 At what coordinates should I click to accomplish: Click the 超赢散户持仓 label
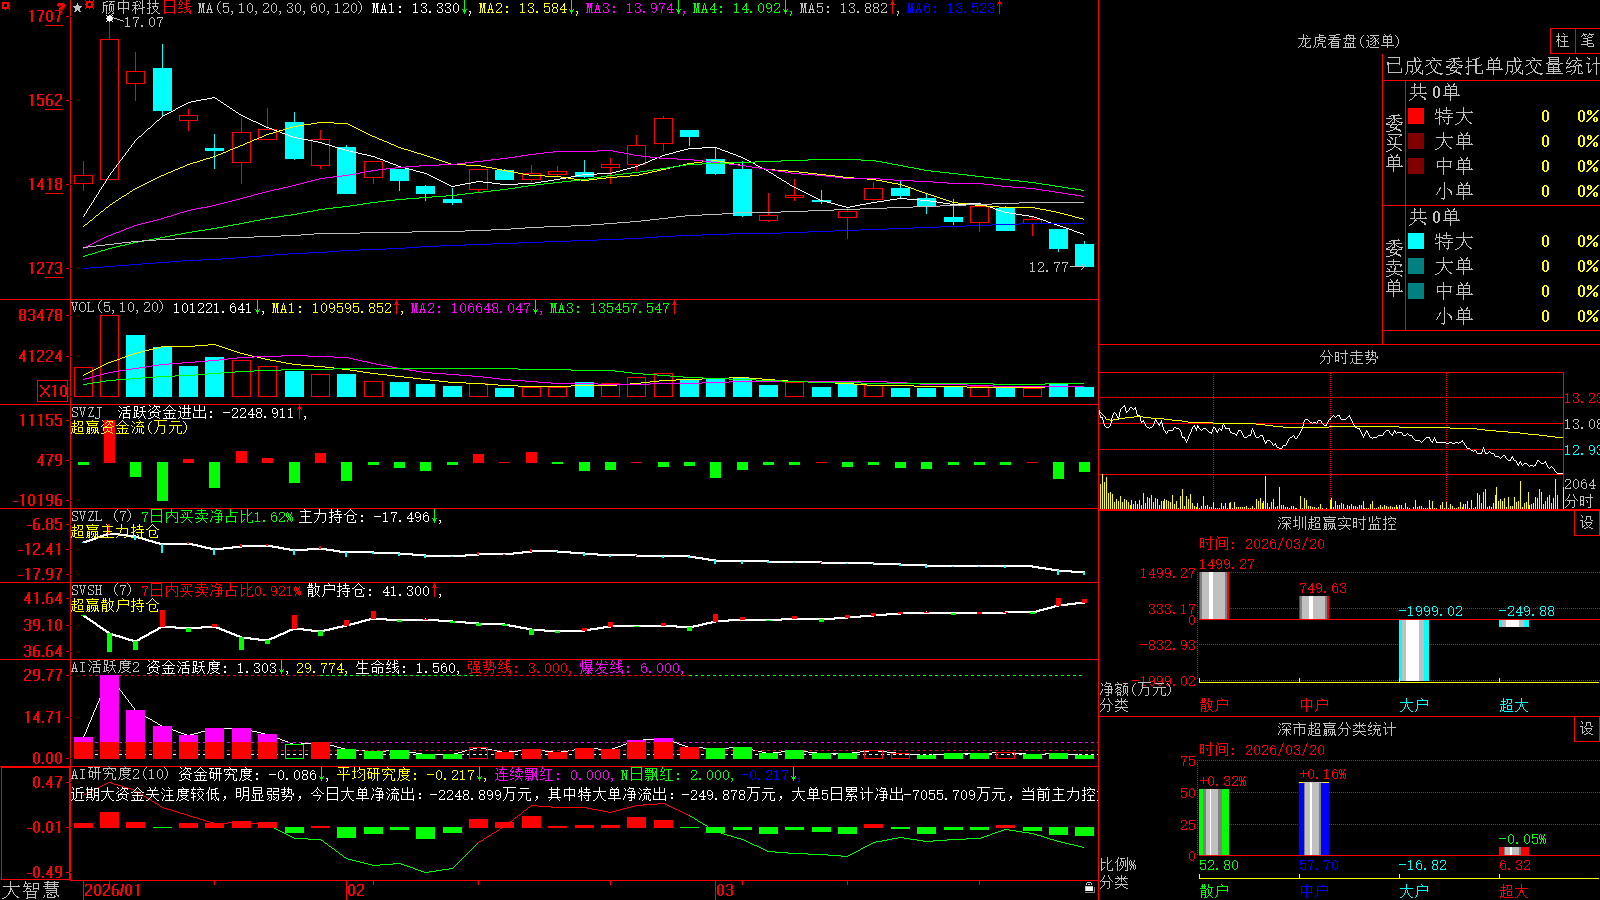point(114,605)
